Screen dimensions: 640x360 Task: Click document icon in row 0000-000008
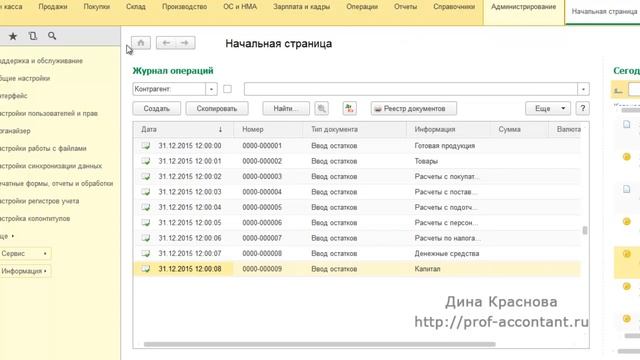(x=146, y=253)
